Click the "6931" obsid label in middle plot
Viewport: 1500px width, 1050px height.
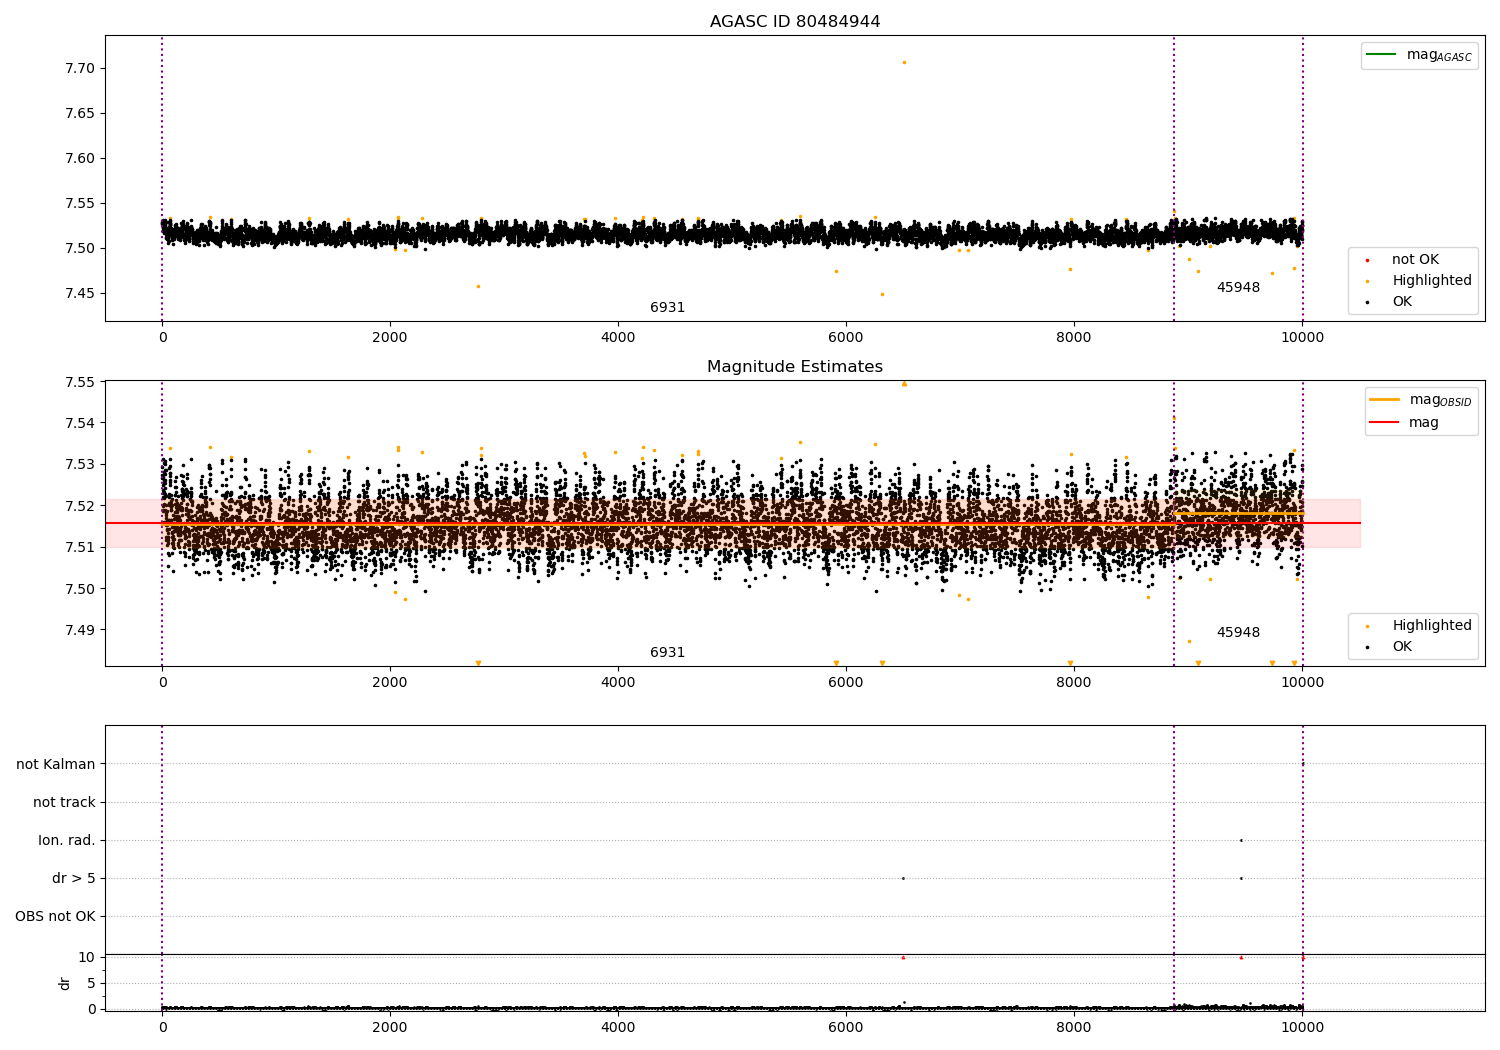pos(667,653)
